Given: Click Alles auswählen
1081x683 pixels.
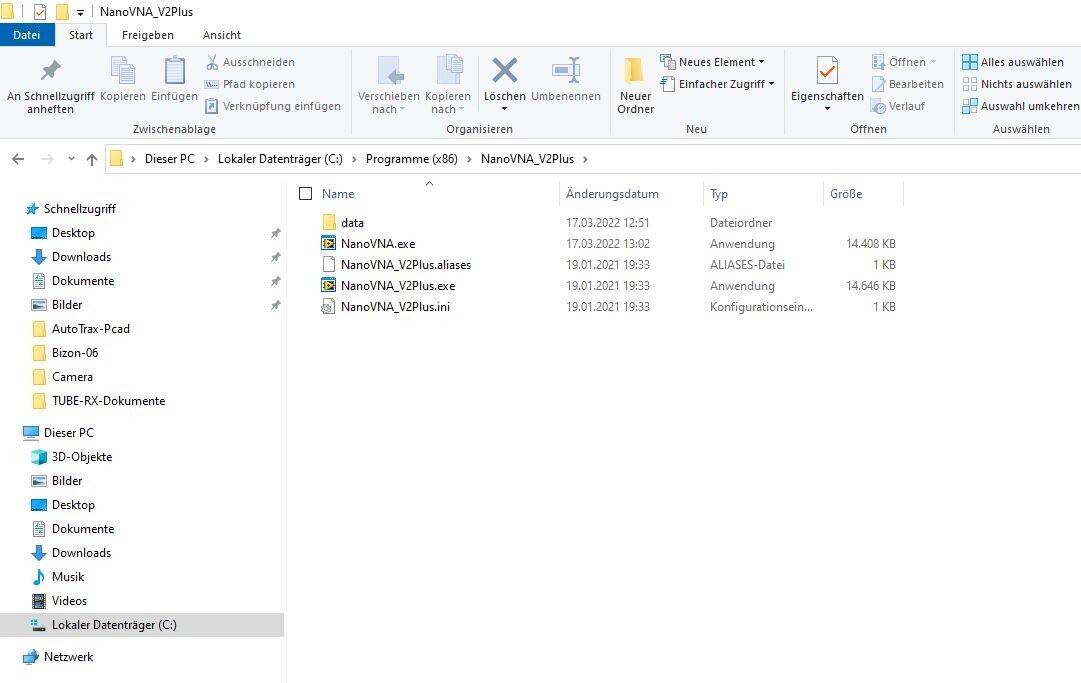Looking at the screenshot, I should pos(1013,62).
